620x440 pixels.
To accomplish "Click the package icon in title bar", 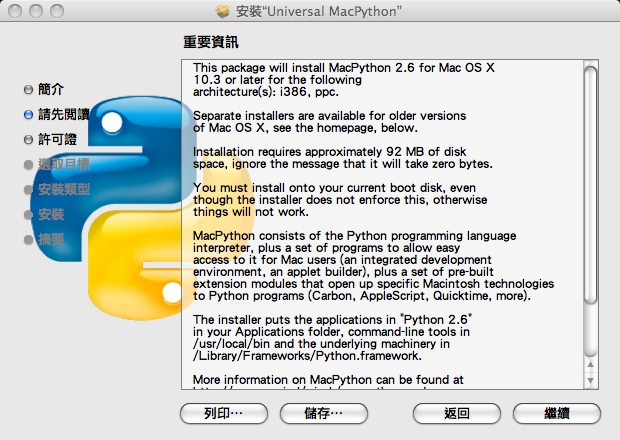I will point(223,11).
